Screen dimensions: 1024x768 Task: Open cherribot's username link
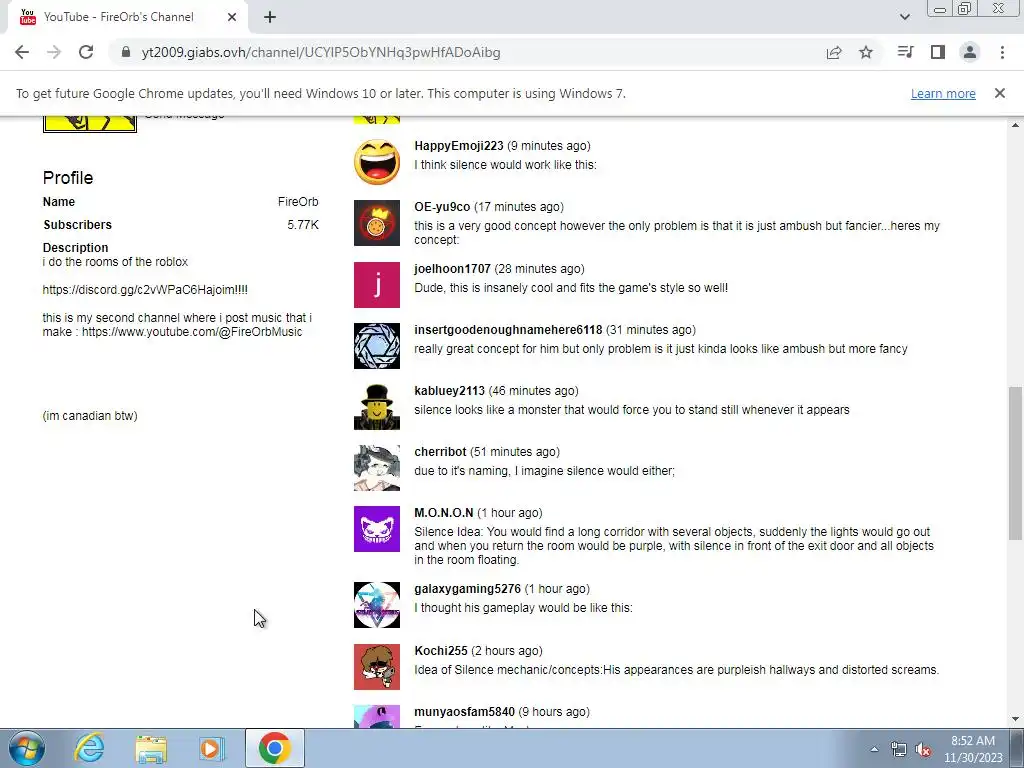point(440,452)
